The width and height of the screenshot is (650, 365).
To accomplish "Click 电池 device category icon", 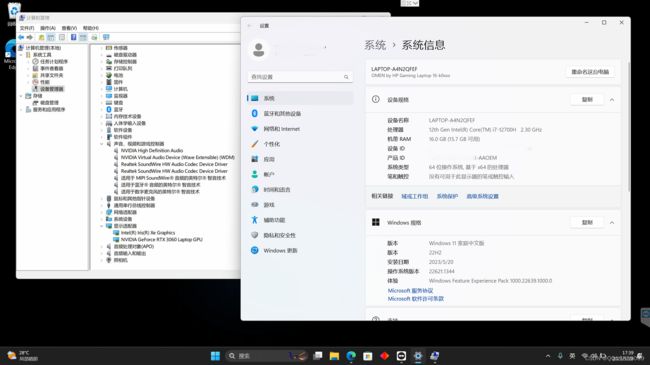I will [109, 75].
